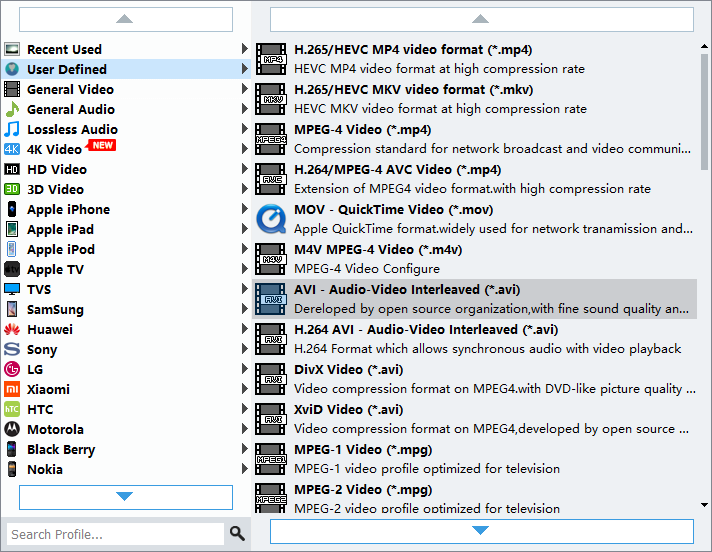This screenshot has width=712, height=552.
Task: Choose MPEG-2 Video (*.mpg) format
Action: pyautogui.click(x=475, y=498)
